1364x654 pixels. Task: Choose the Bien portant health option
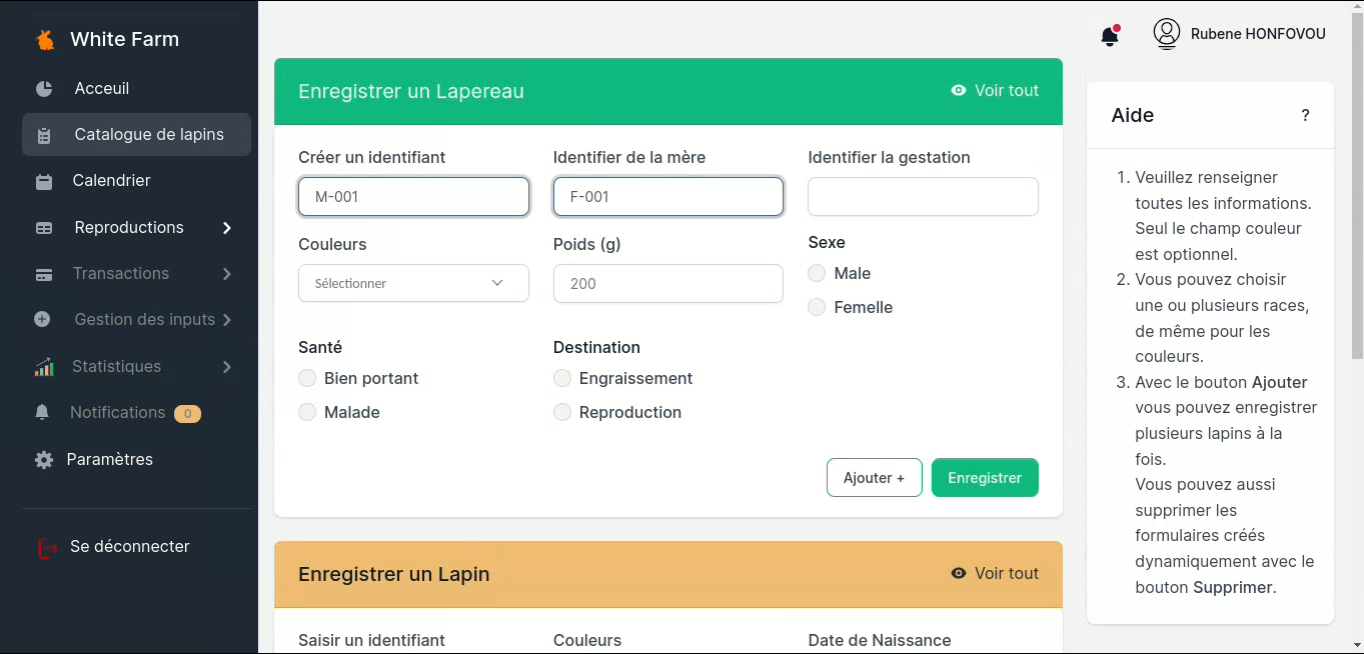click(307, 379)
